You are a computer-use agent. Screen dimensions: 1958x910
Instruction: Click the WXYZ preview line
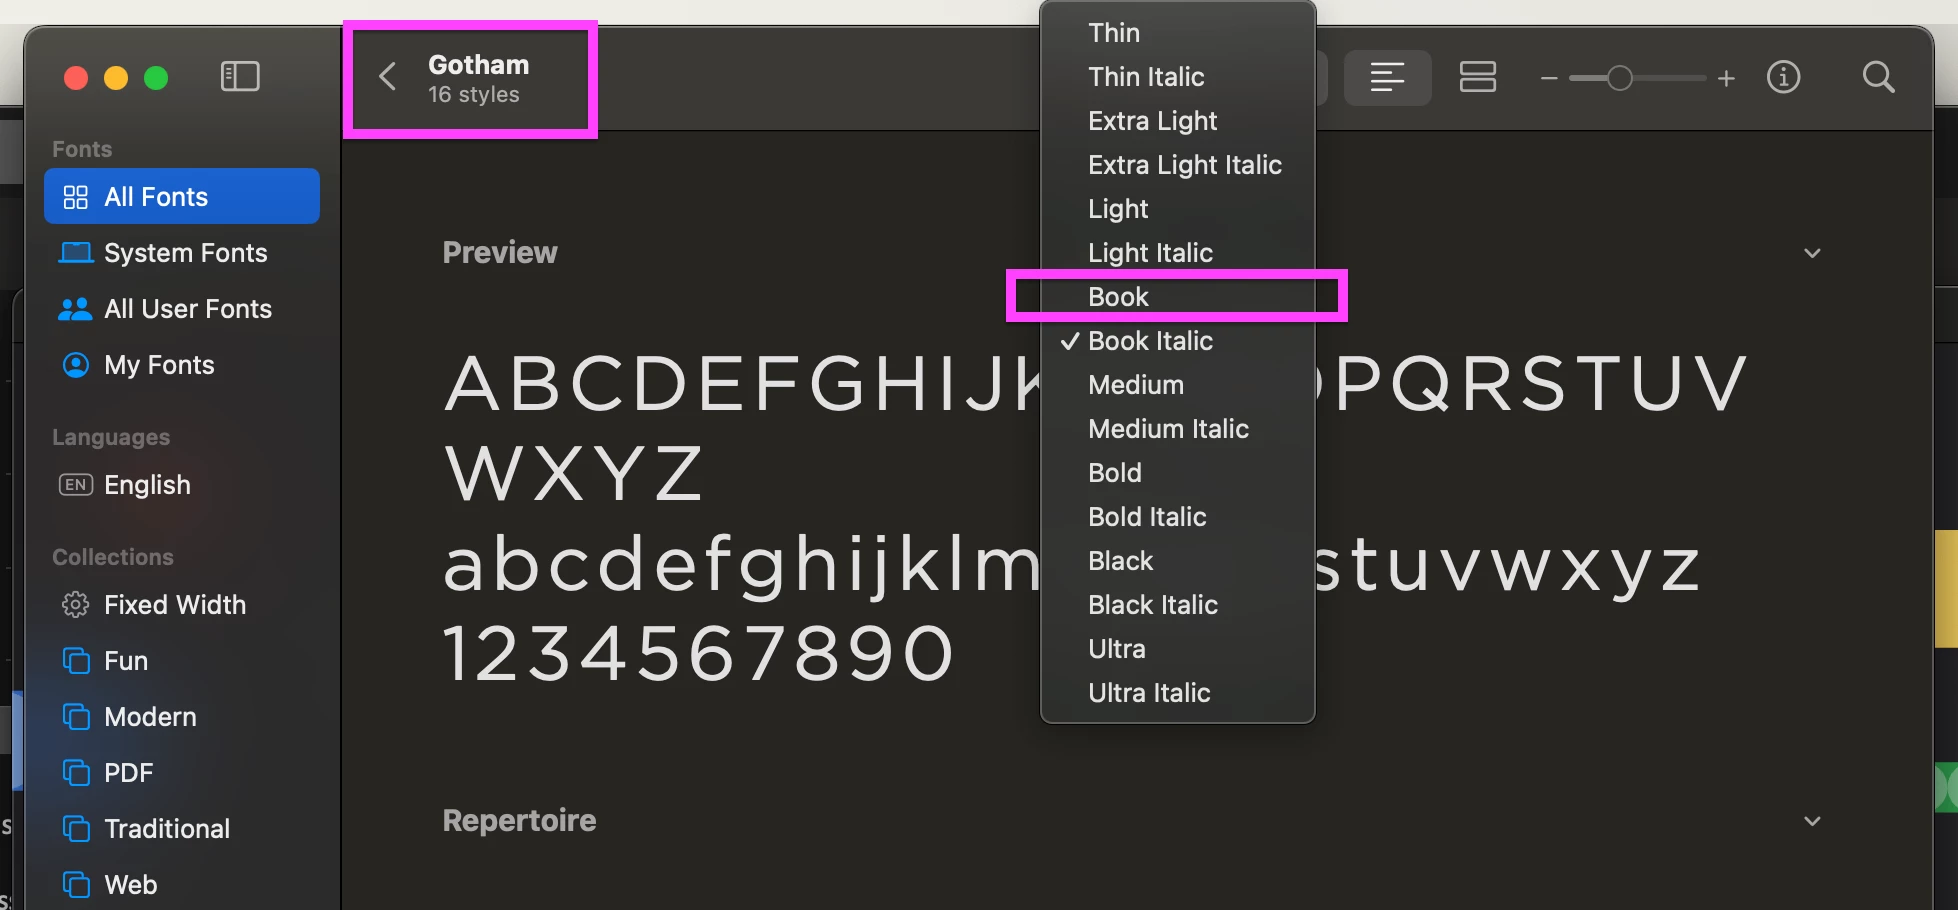pyautogui.click(x=575, y=473)
